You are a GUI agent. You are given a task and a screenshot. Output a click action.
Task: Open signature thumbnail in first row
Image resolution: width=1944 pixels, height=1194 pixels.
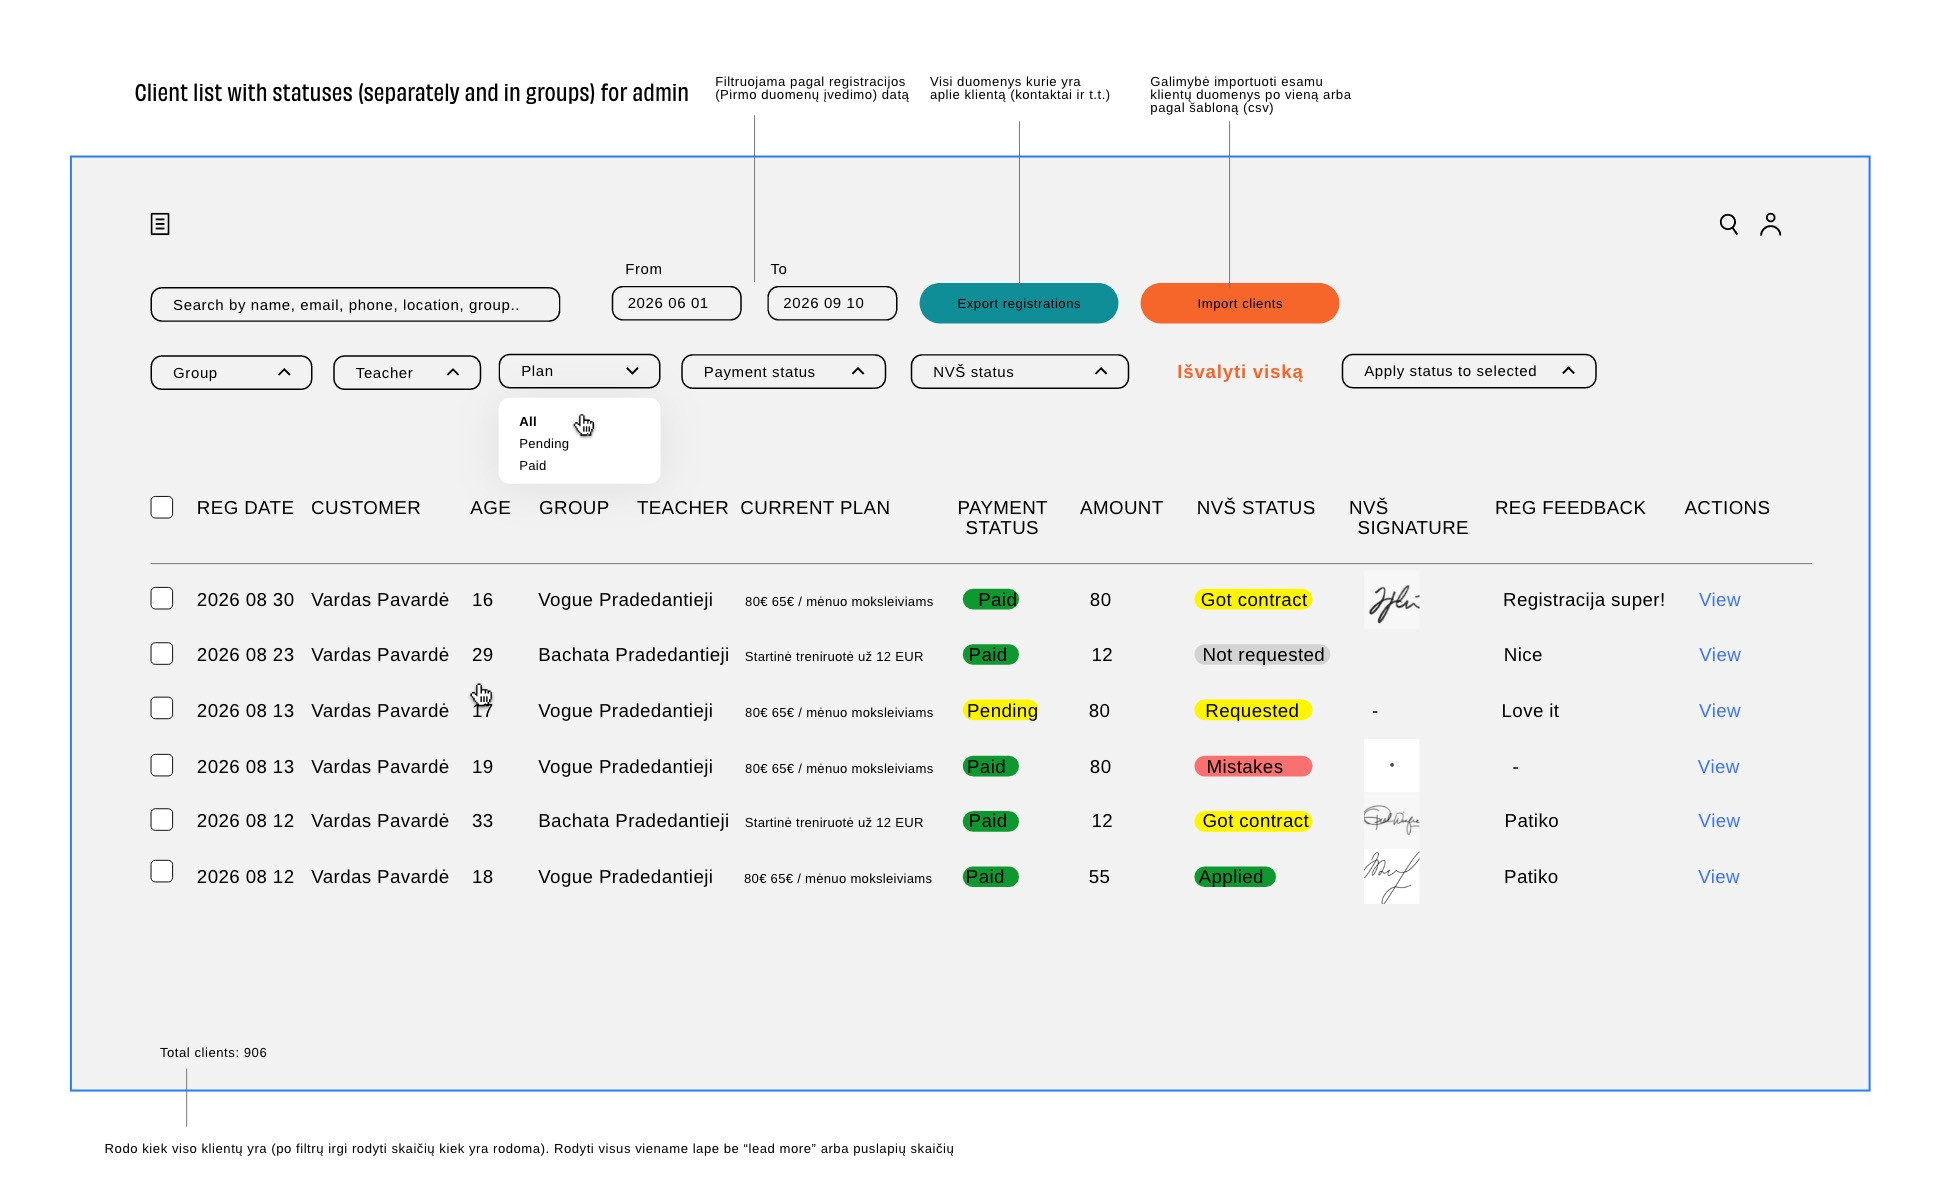(x=1392, y=600)
